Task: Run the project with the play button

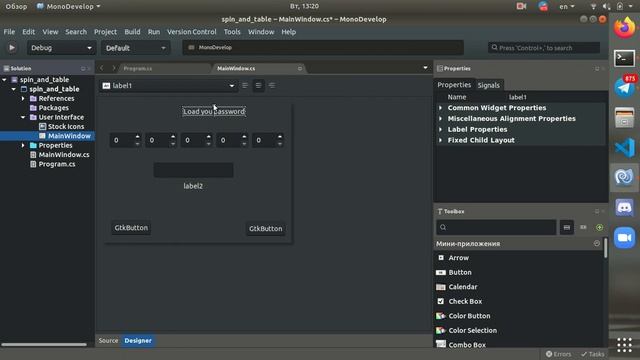Action: pos(12,48)
